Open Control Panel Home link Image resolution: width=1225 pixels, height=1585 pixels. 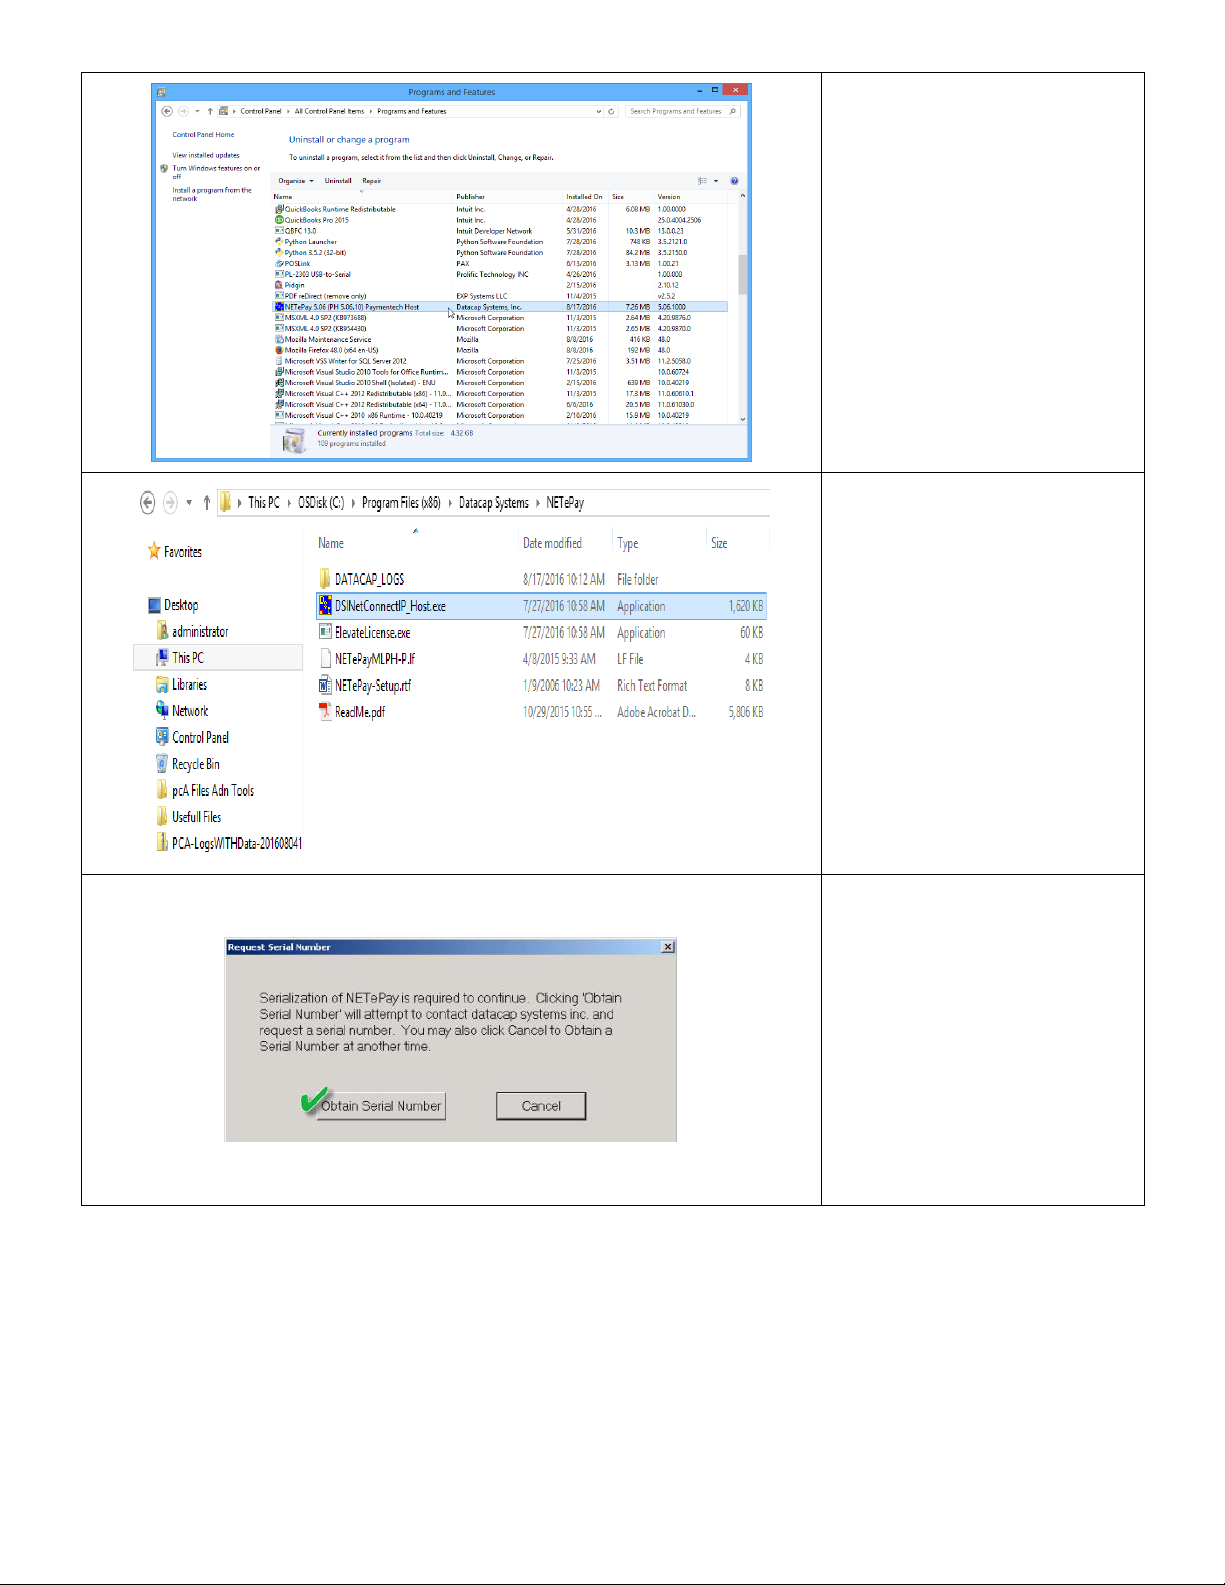[x=203, y=135]
